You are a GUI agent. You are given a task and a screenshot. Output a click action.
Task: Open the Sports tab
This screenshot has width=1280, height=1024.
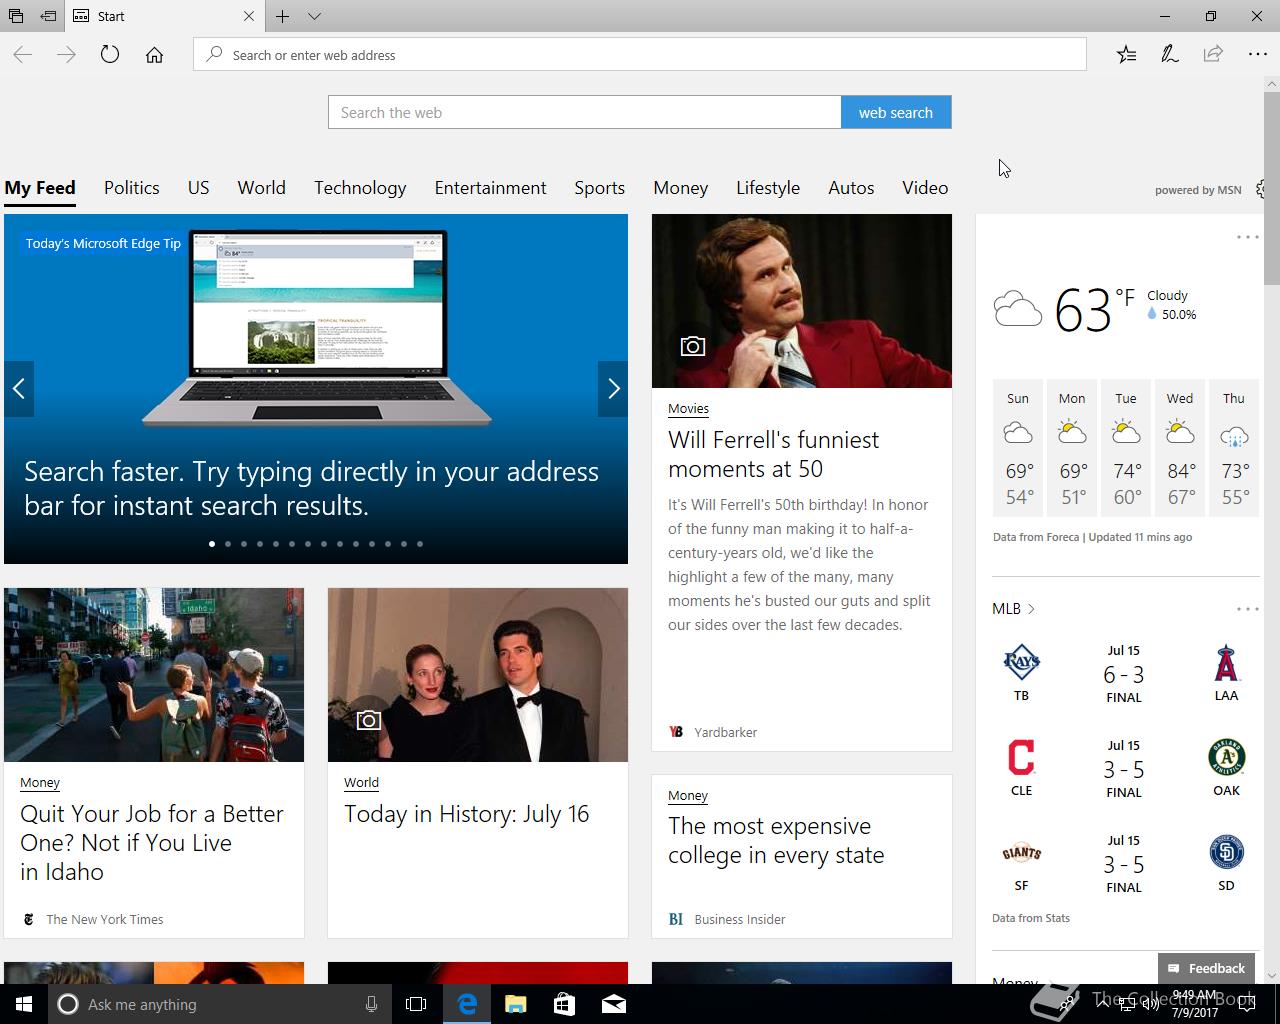(x=599, y=188)
